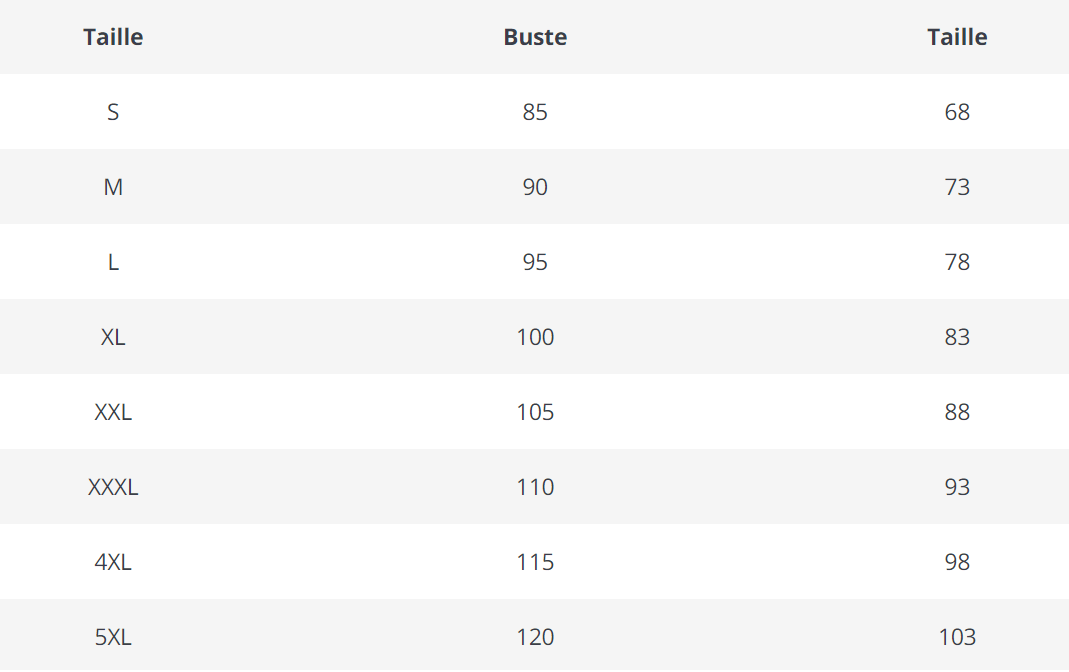
Task: Select waist value 73 in the M row
Action: click(x=957, y=187)
